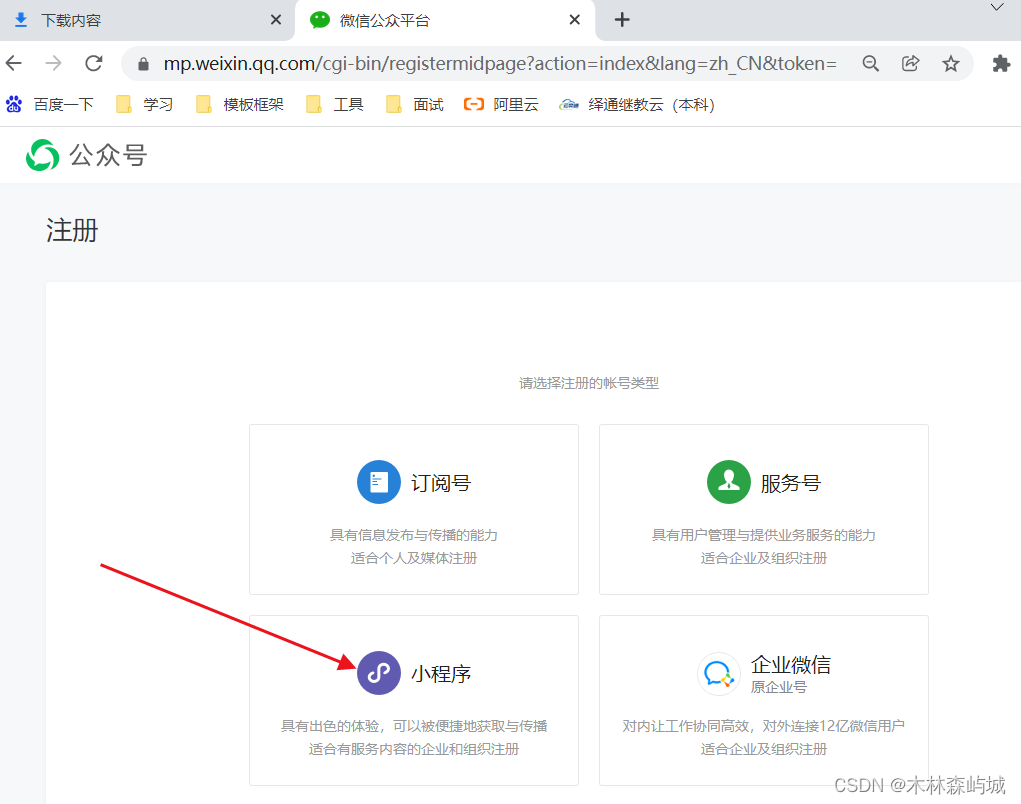
Task: Bookmark this page with the star icon
Action: (x=949, y=63)
